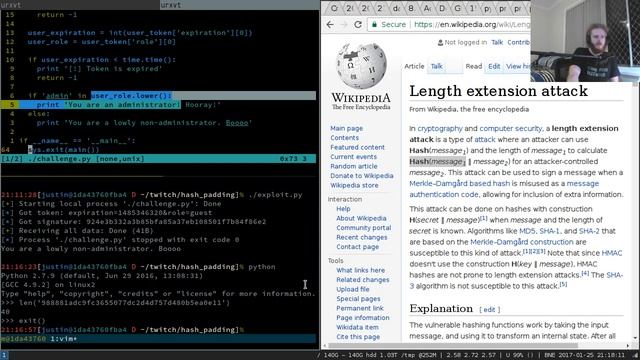Open the Special pages link
The height and width of the screenshot is (360, 640).
coord(358,299)
